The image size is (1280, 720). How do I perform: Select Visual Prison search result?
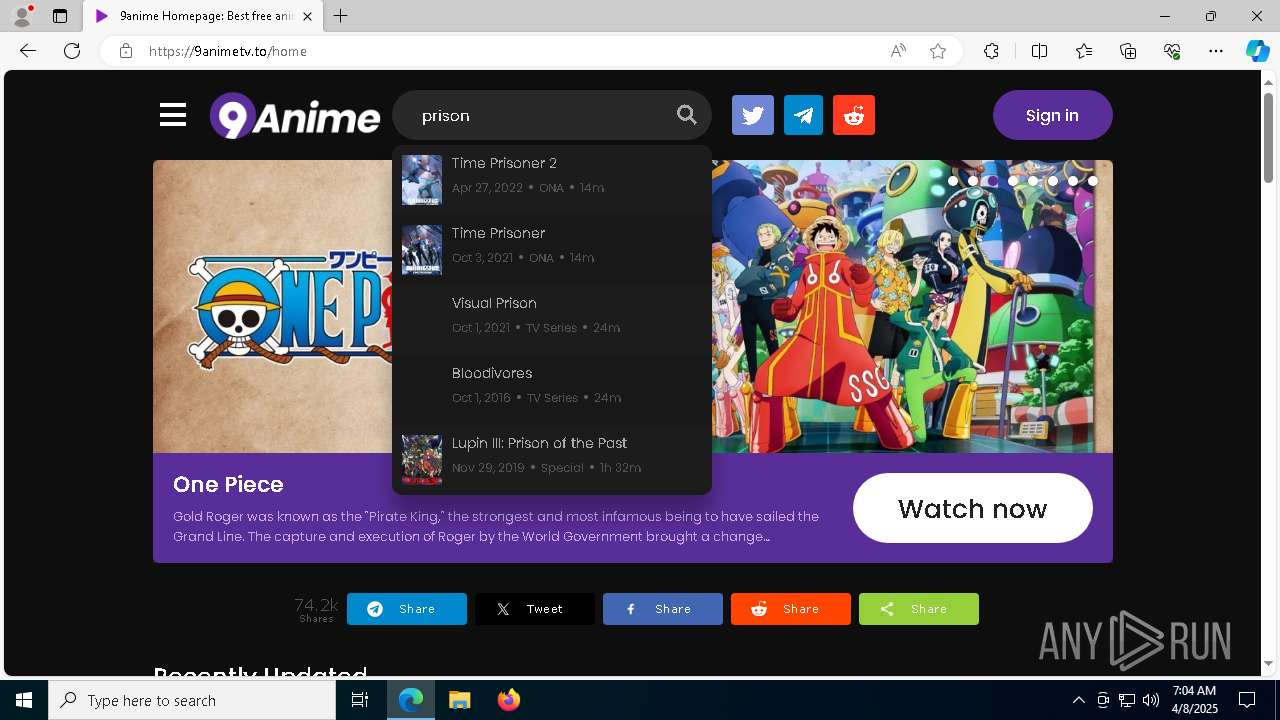pyautogui.click(x=552, y=319)
